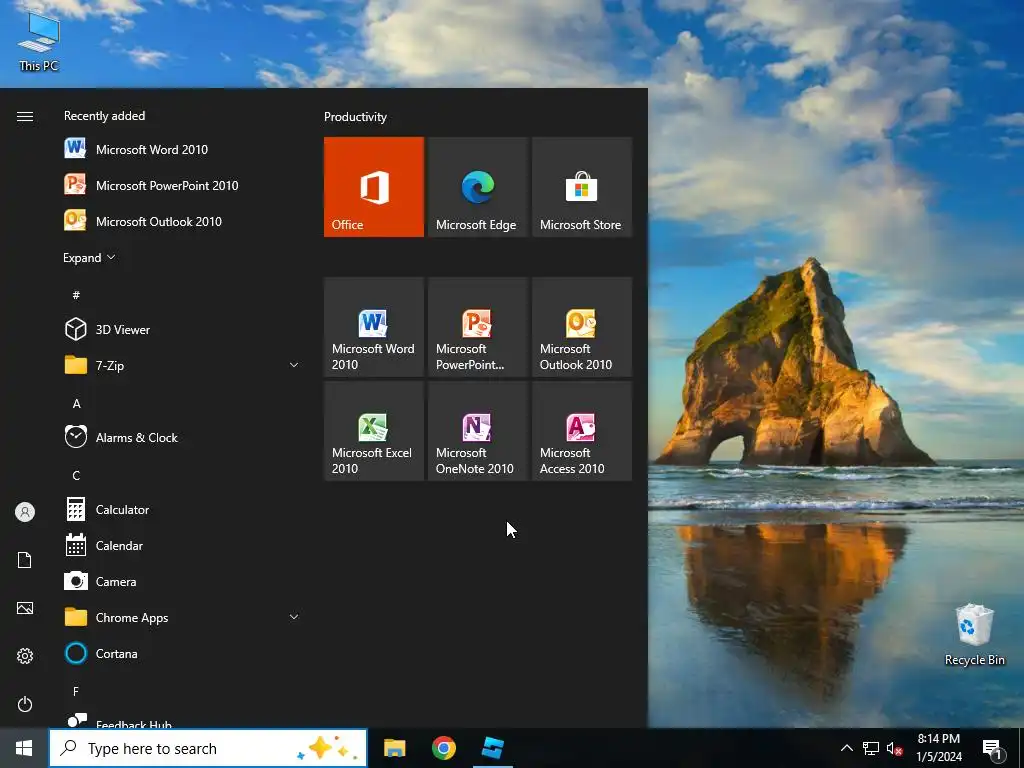1024x768 pixels.
Task: Open the Microsoft Store tile
Action: pyautogui.click(x=581, y=187)
